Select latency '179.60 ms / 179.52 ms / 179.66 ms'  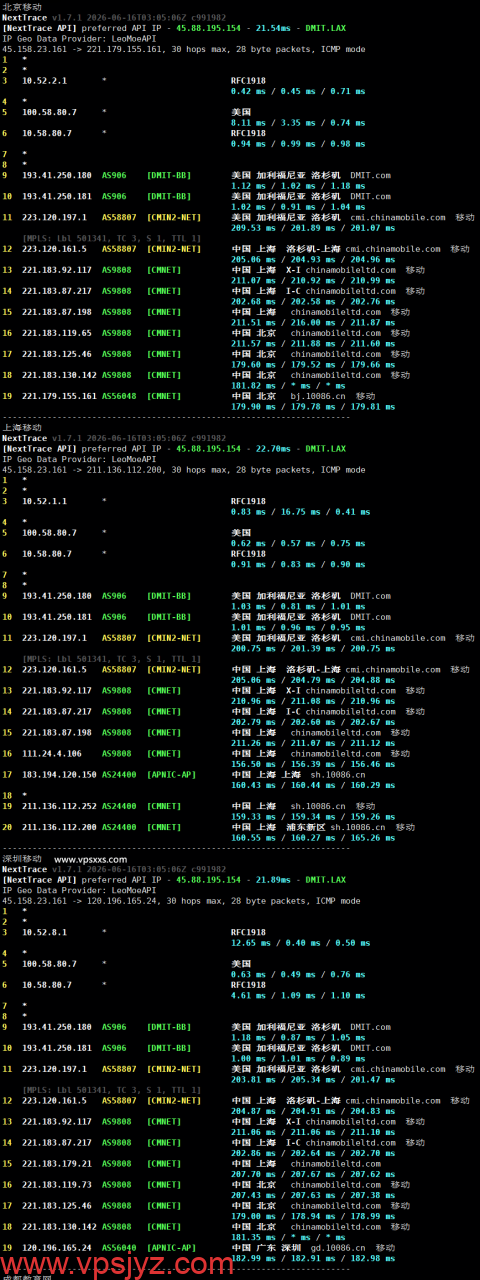(x=304, y=364)
